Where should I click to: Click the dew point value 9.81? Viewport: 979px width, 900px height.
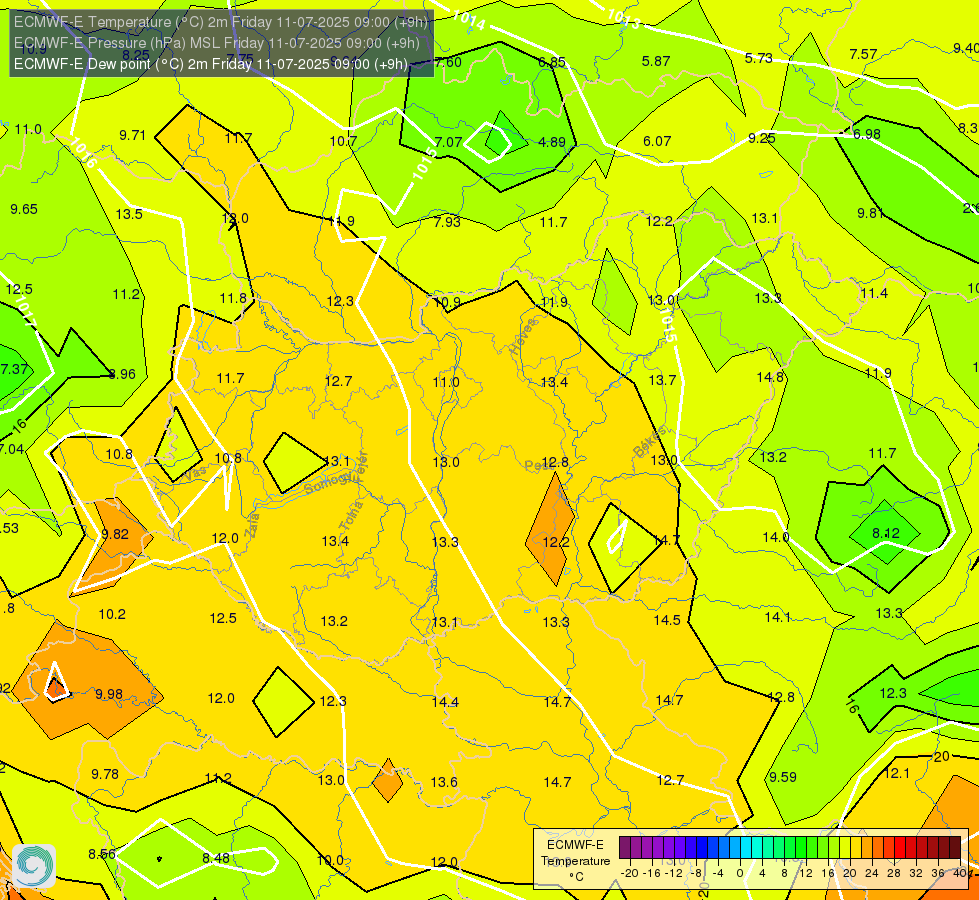coord(870,214)
